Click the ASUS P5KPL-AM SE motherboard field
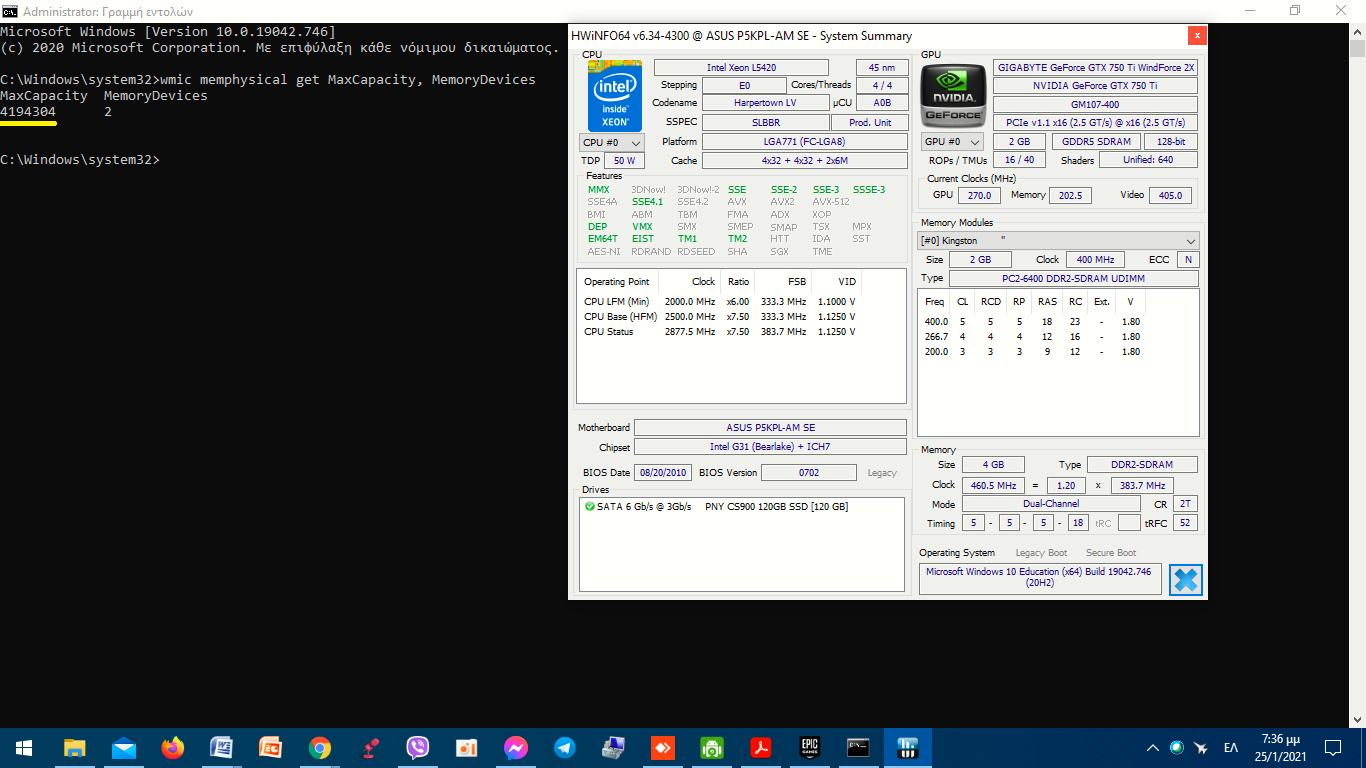1366x768 pixels. [x=770, y=428]
